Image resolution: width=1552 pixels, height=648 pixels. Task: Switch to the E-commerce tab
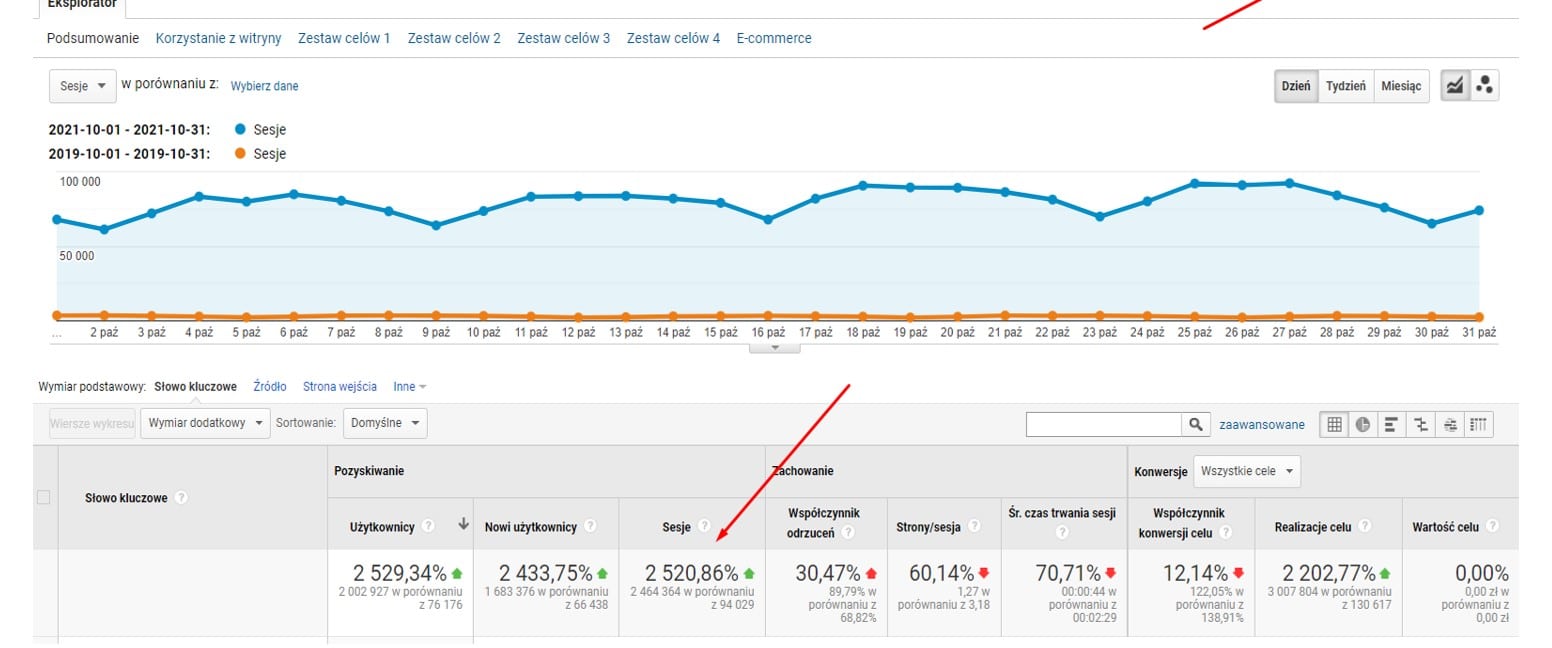point(774,38)
